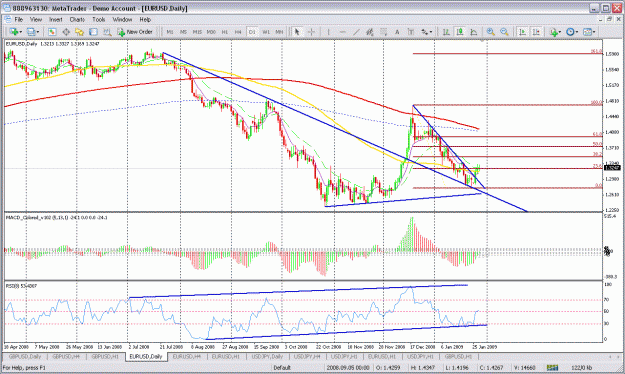Select the text tool A icon
The height and width of the screenshot is (374, 625).
click(397, 32)
